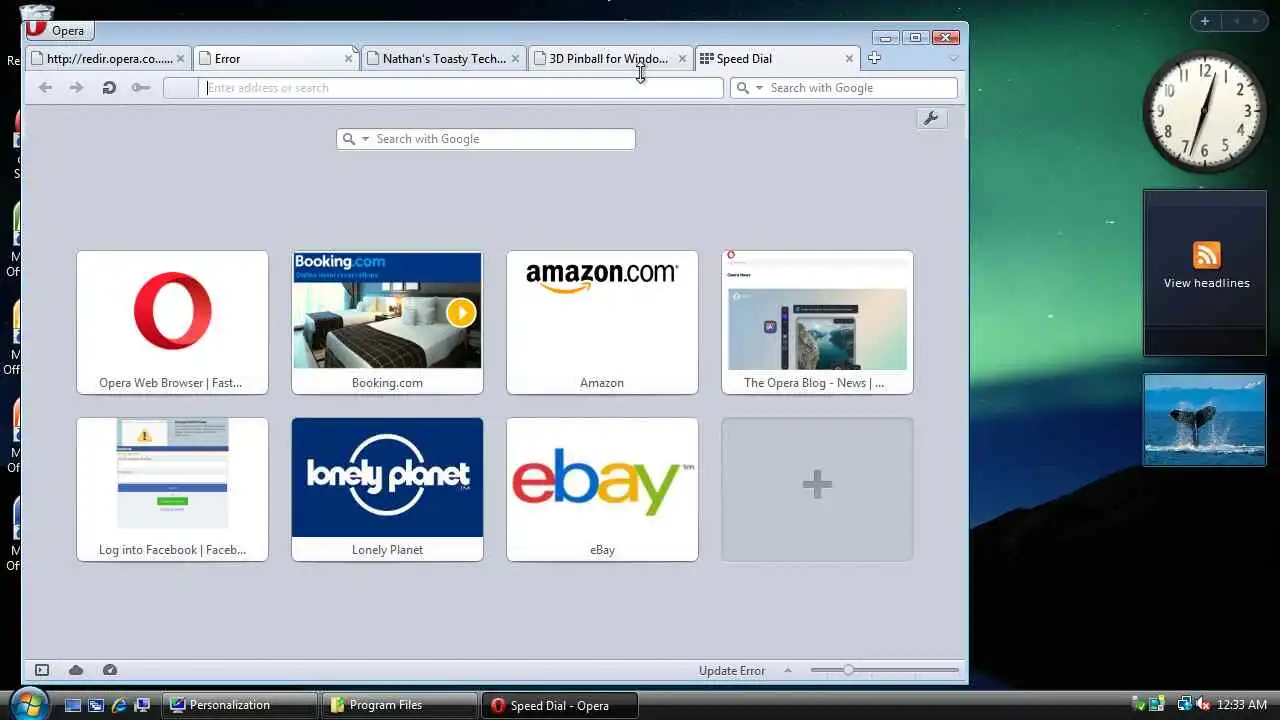The height and width of the screenshot is (720, 1280).
Task: Click the network tray icon
Action: 1185,705
